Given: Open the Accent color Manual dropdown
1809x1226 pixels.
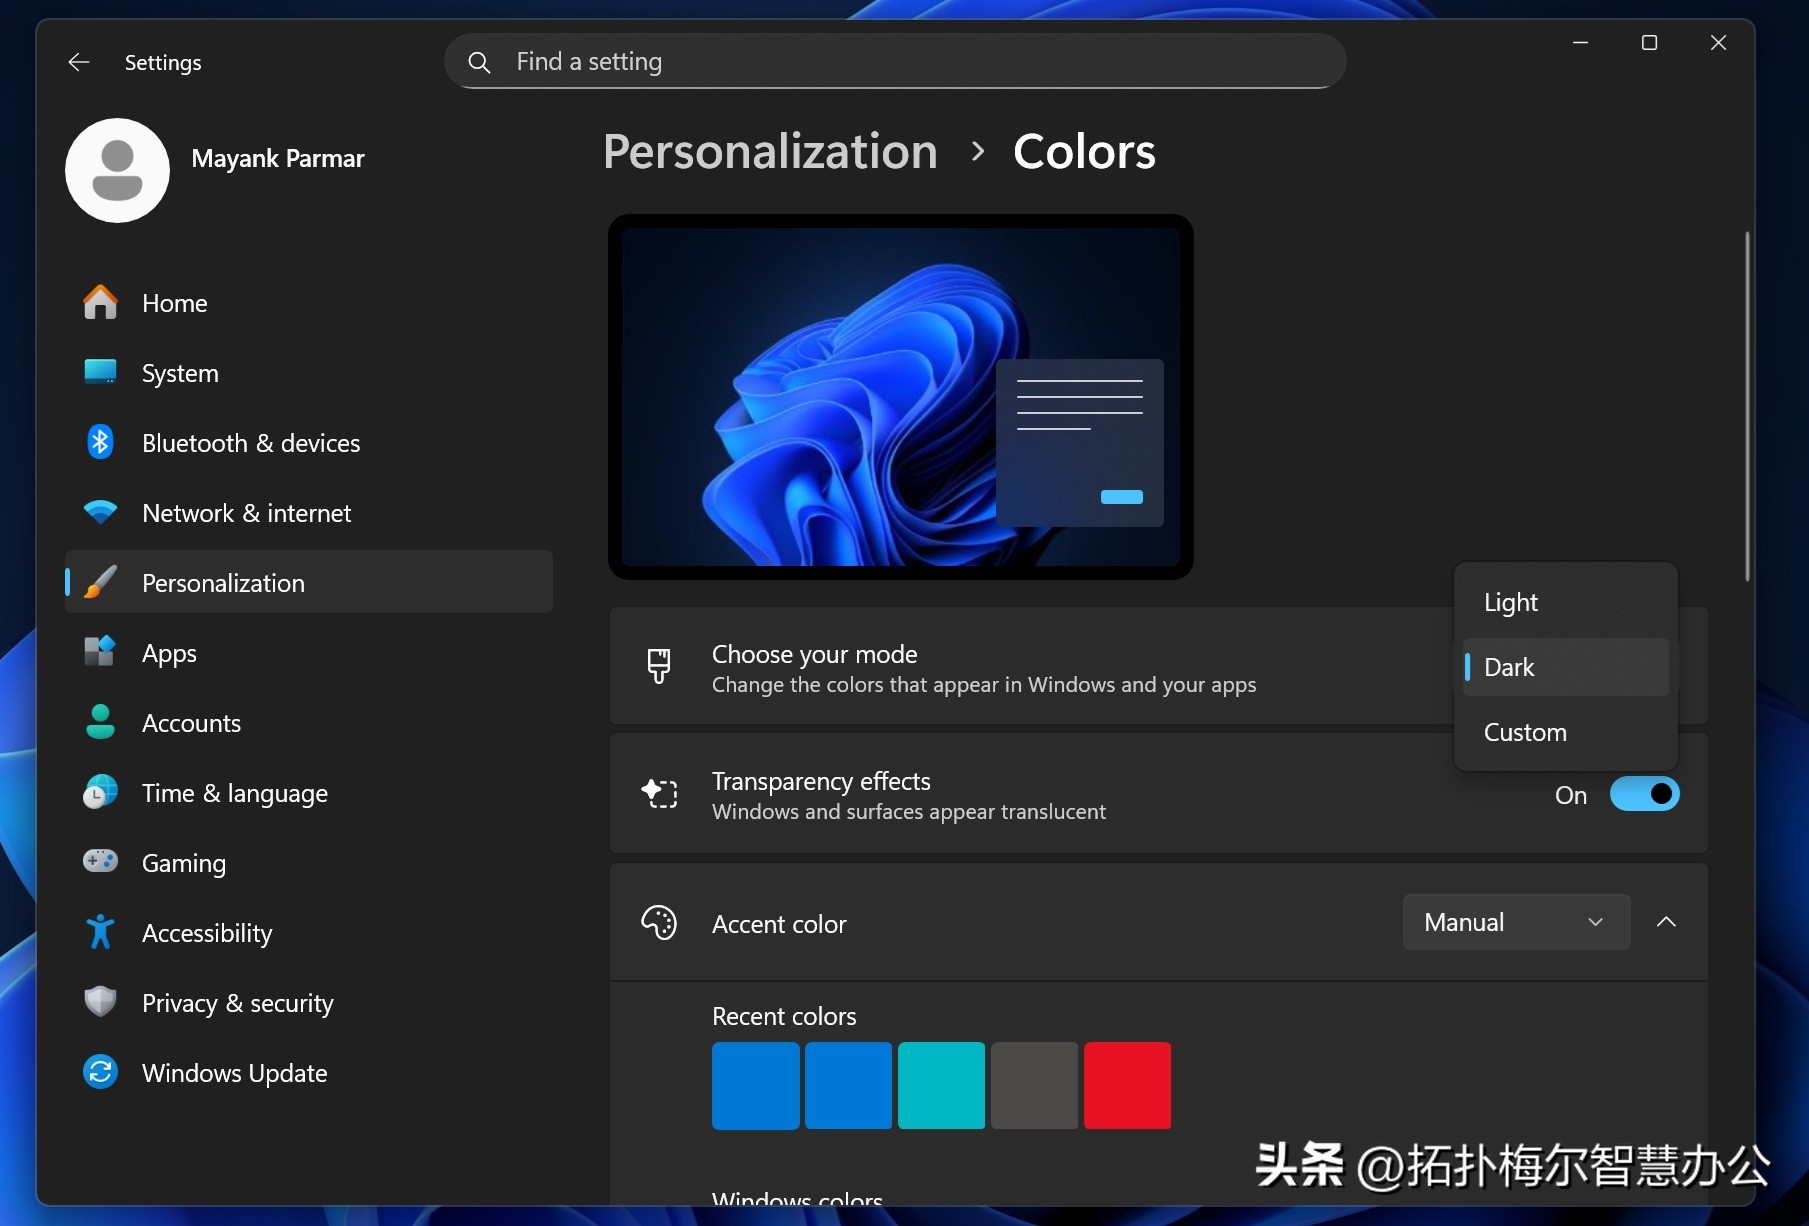Looking at the screenshot, I should pos(1515,922).
